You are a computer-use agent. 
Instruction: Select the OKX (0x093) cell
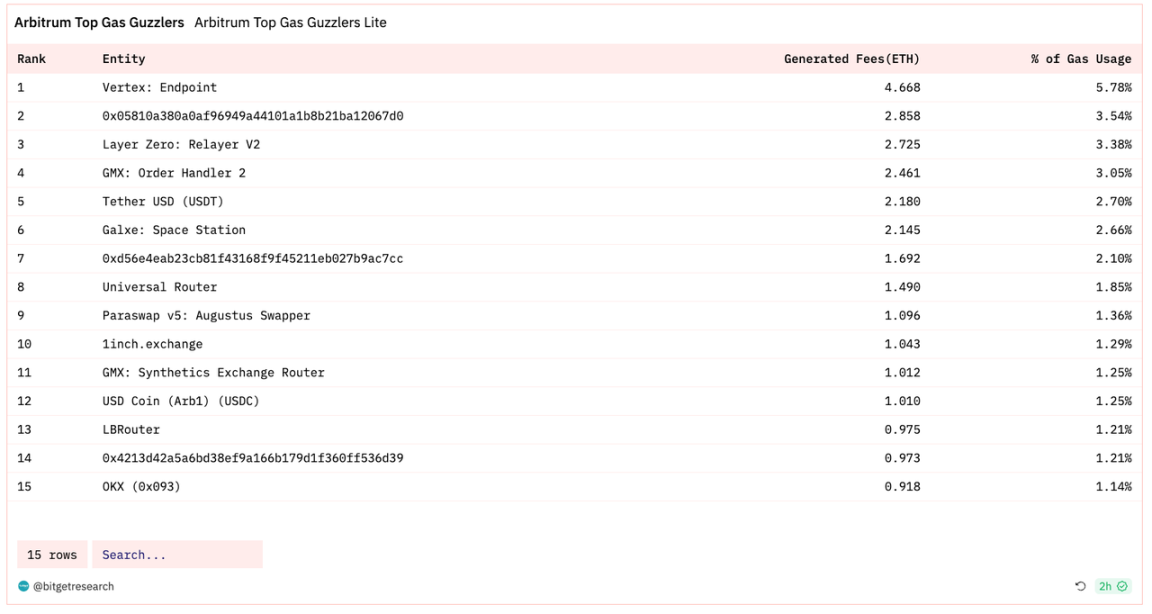point(141,486)
